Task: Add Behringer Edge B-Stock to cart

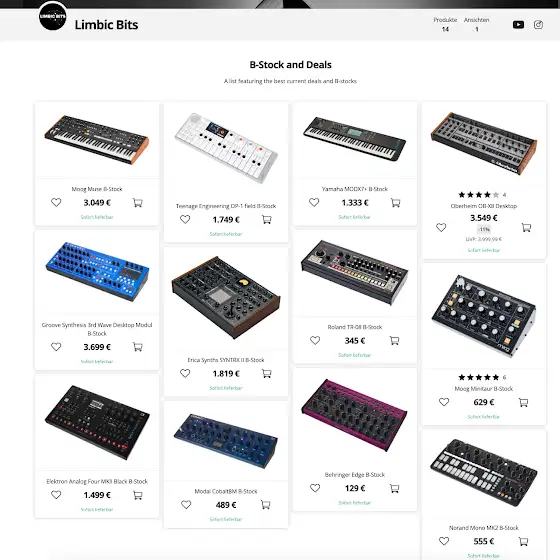Action: tap(394, 488)
